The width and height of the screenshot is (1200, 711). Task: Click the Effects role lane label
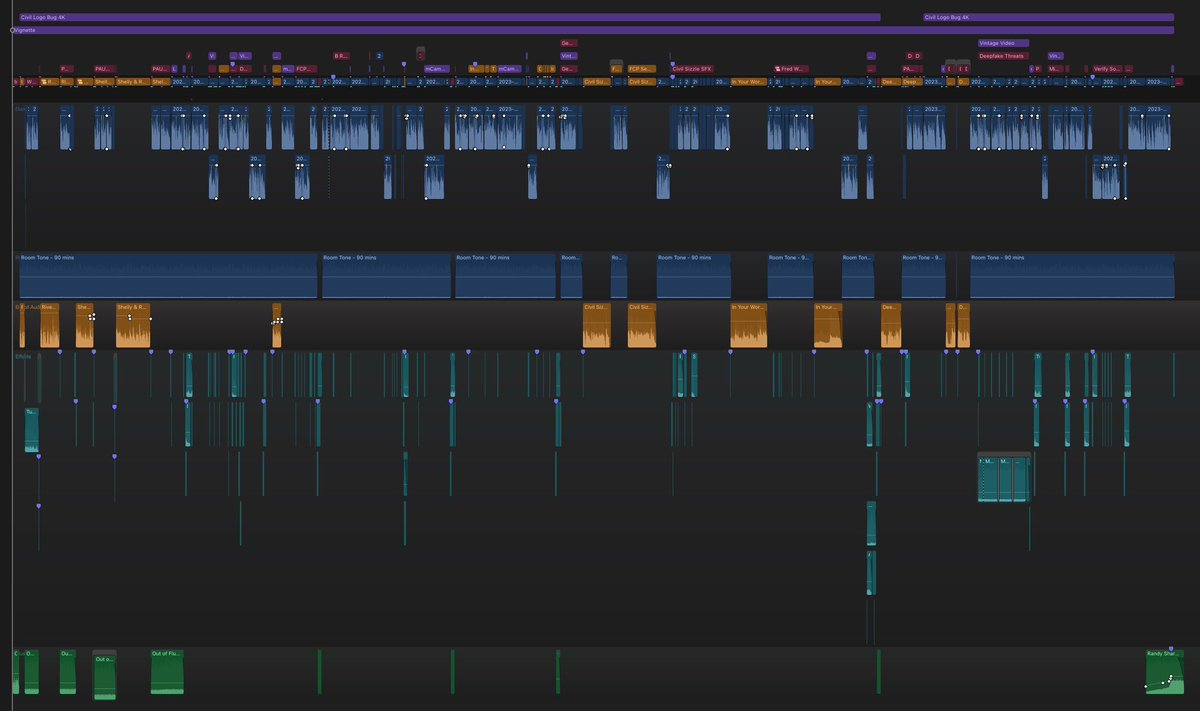click(x=22, y=355)
